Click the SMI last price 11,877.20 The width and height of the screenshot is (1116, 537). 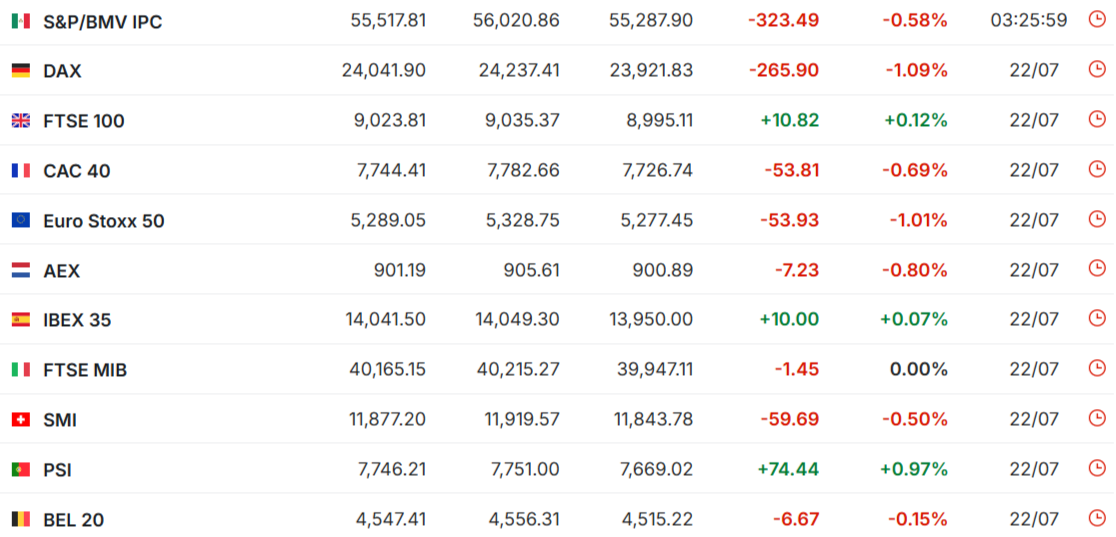[388, 419]
